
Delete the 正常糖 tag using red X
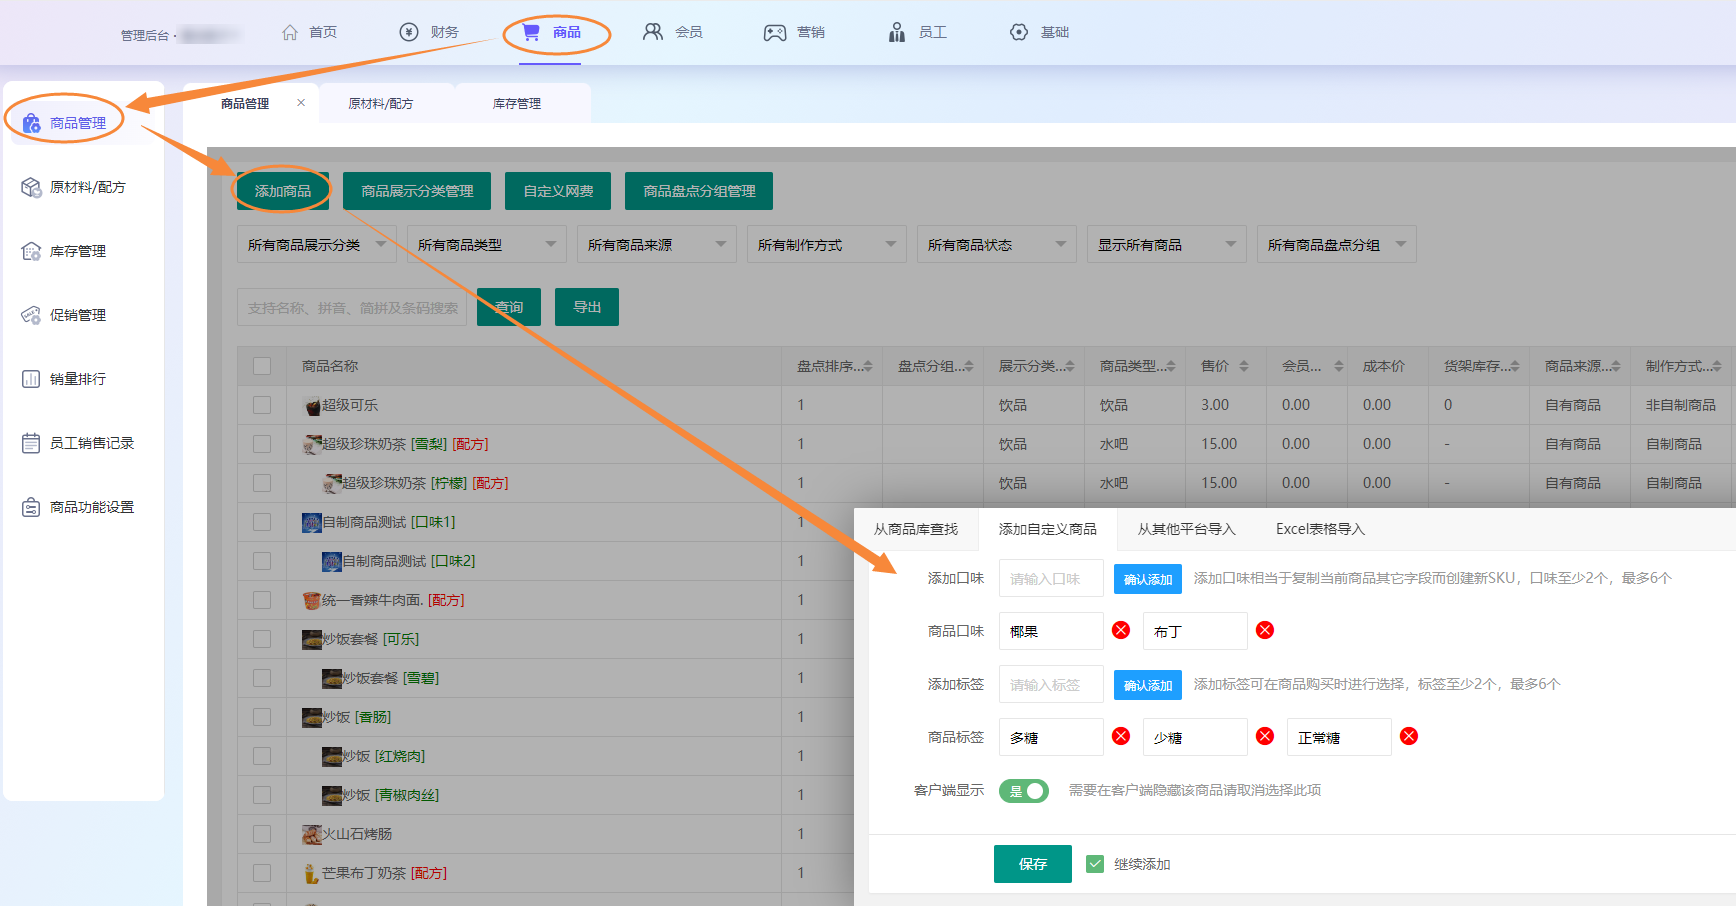click(1409, 736)
